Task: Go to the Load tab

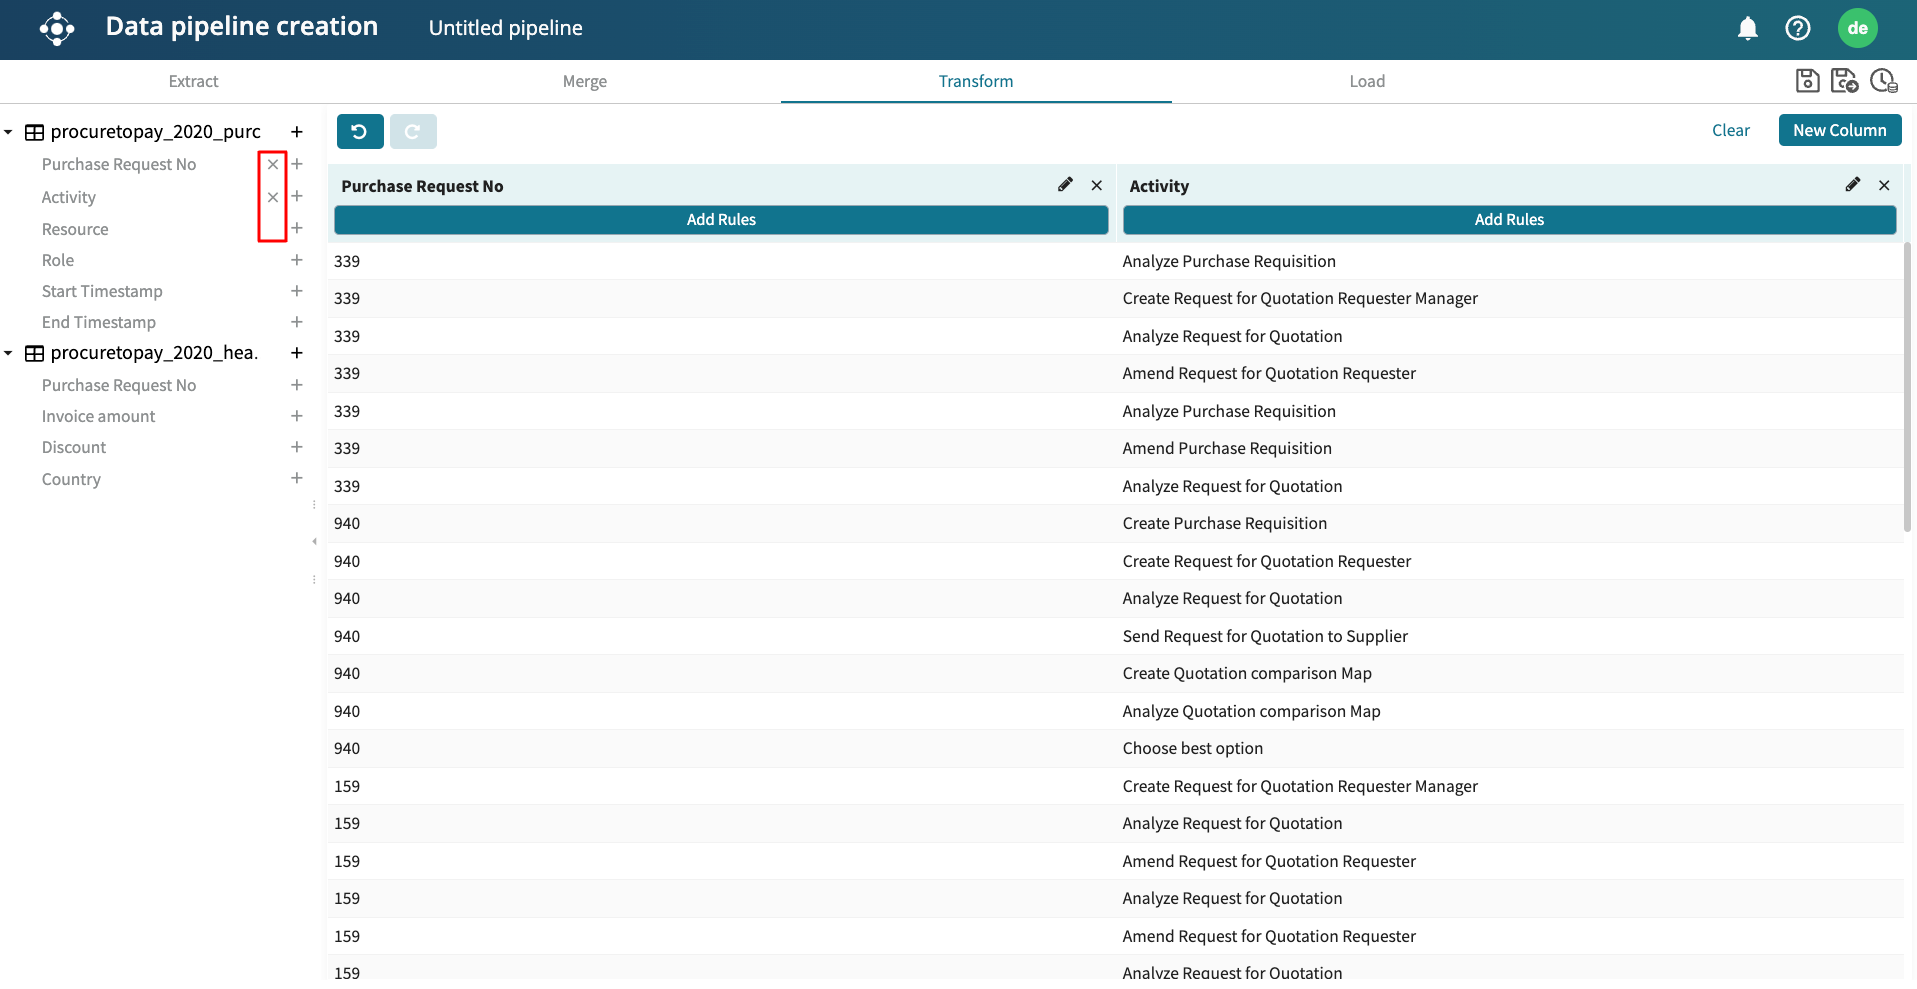Action: coord(1366,82)
